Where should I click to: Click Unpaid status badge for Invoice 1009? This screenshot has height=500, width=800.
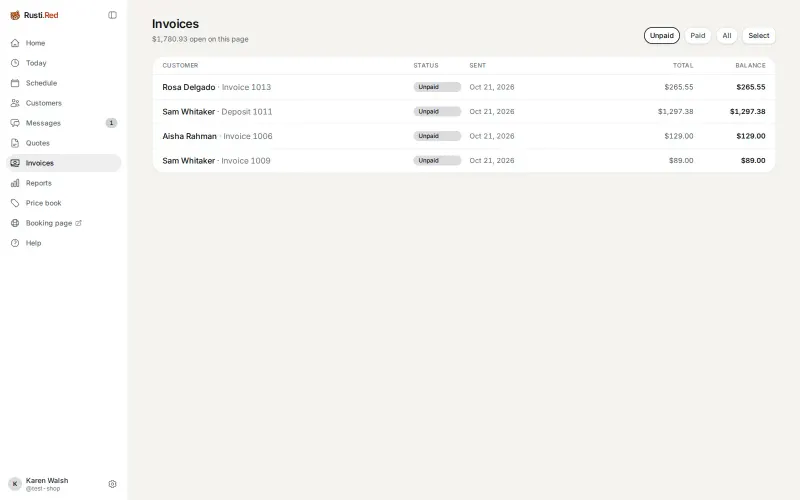[x=437, y=161]
